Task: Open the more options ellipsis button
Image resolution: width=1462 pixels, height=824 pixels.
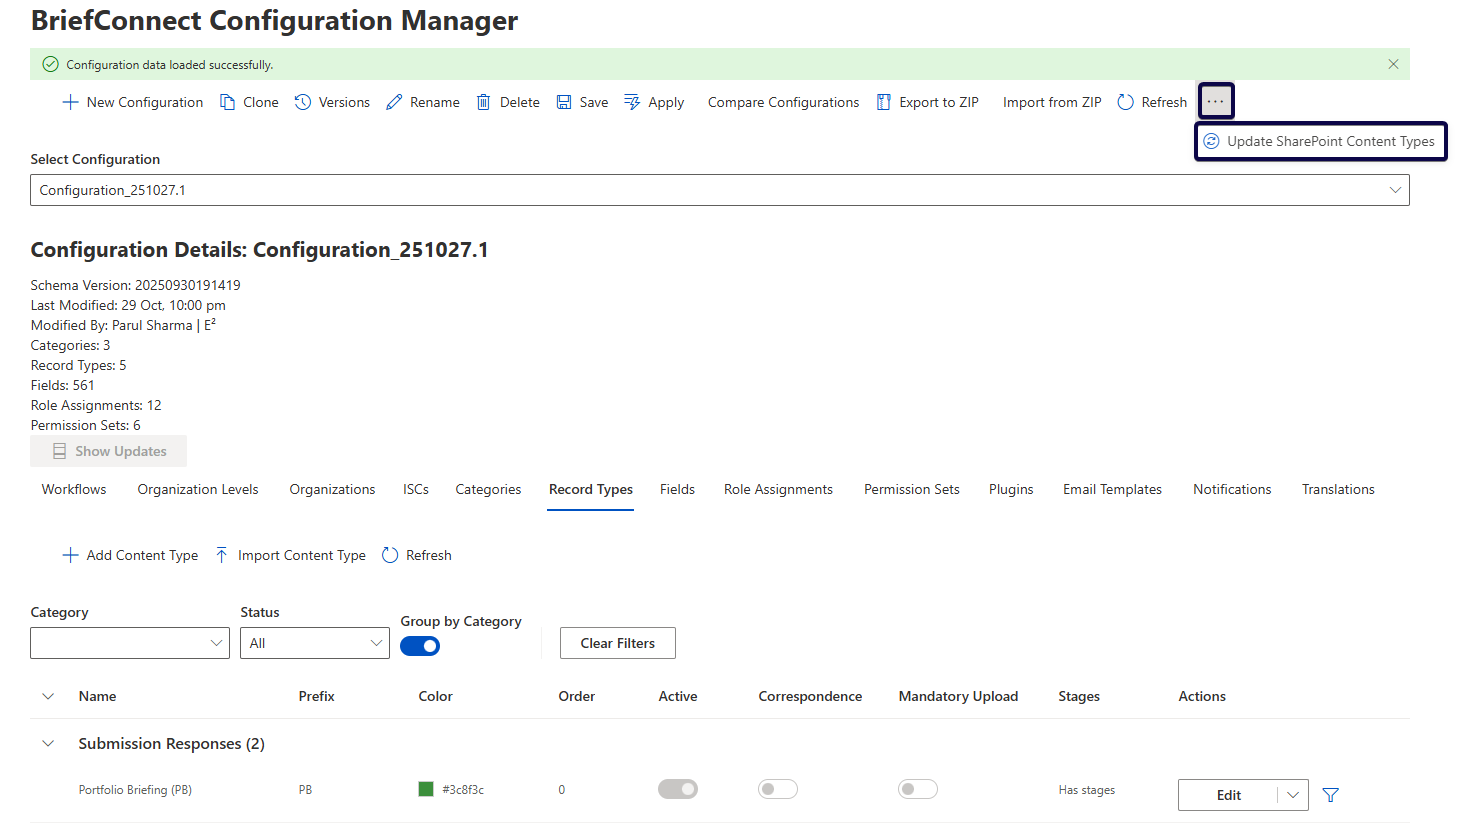Action: (x=1215, y=101)
